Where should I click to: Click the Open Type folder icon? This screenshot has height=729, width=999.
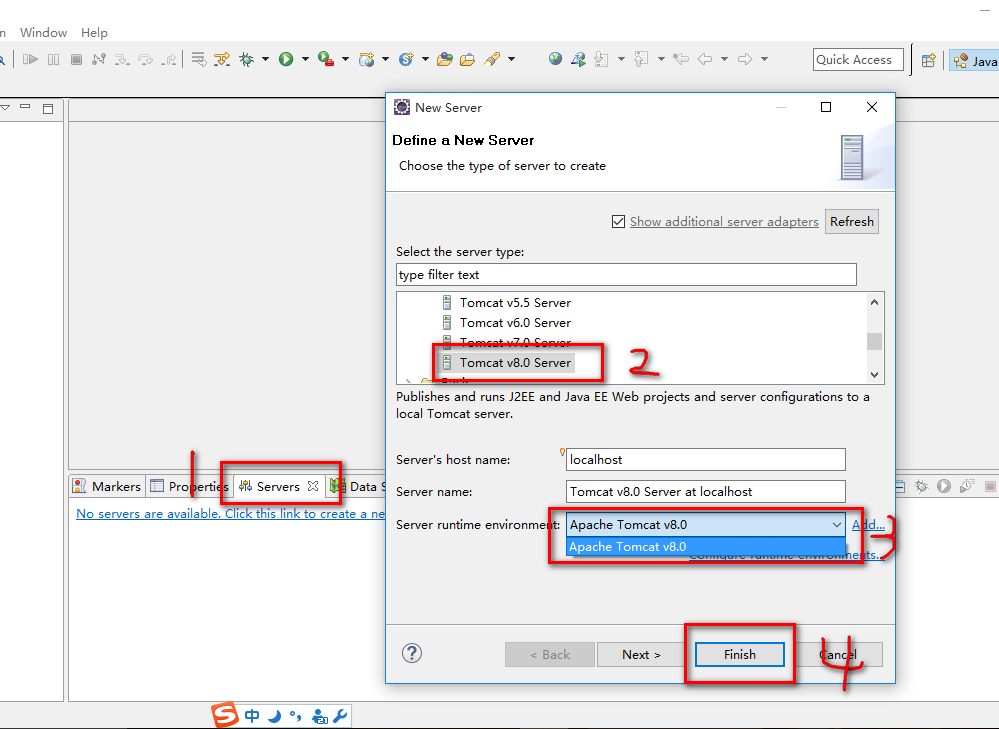coord(445,59)
